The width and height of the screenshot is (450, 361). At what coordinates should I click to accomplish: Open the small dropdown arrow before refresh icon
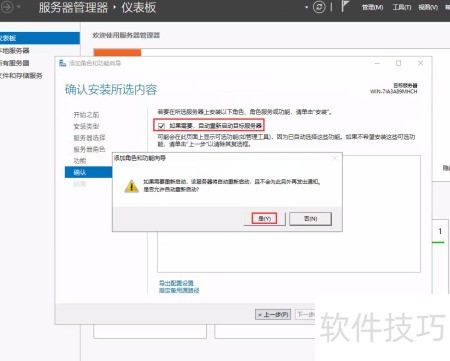pyautogui.click(x=306, y=7)
